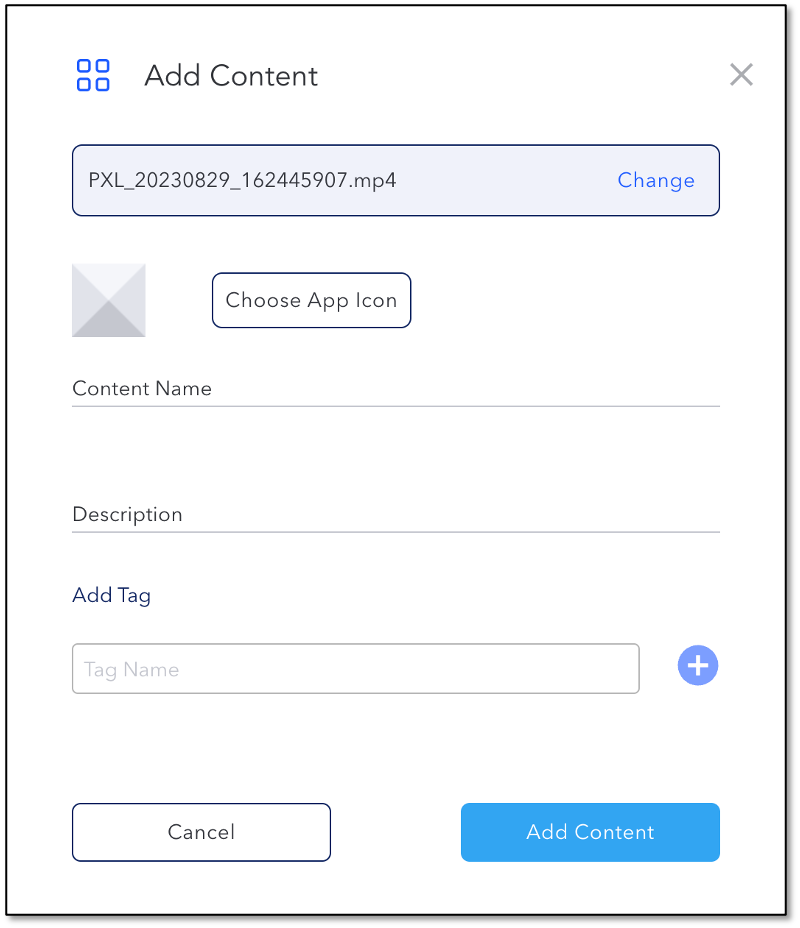Click the blue plus icon to add tag
This screenshot has height=928, width=800.
698,665
